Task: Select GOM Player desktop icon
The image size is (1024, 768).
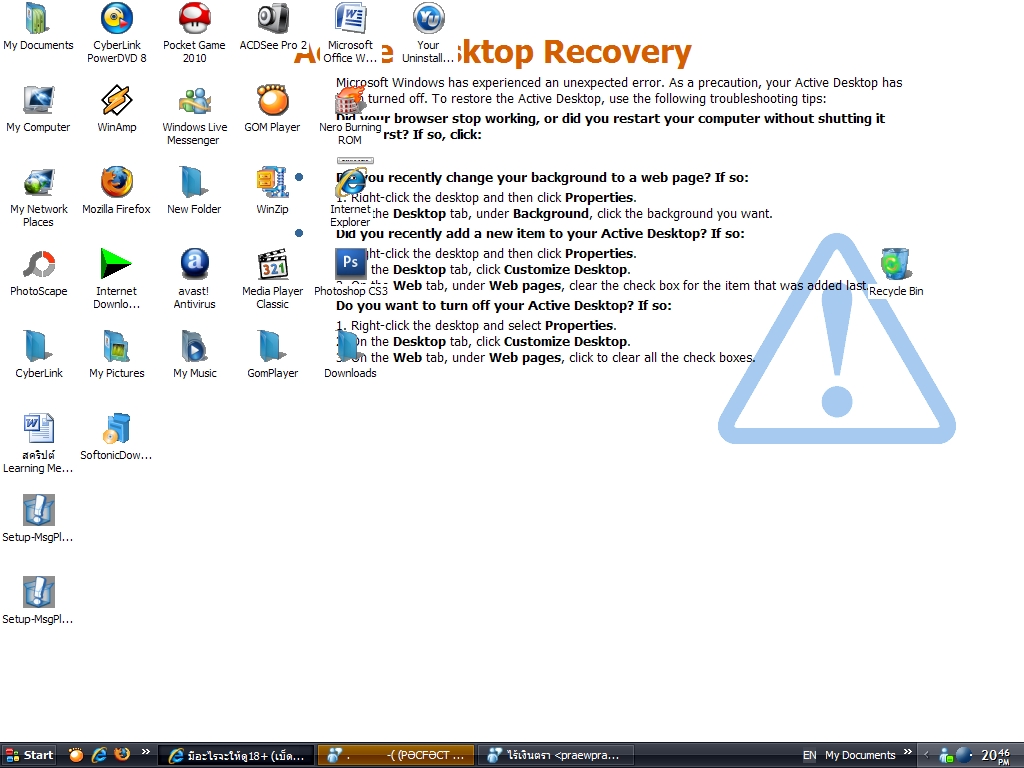Action: point(272,109)
